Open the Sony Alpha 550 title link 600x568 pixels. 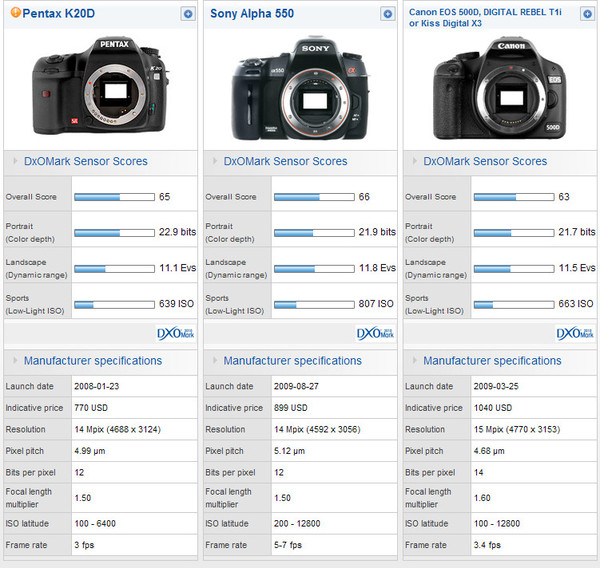252,13
